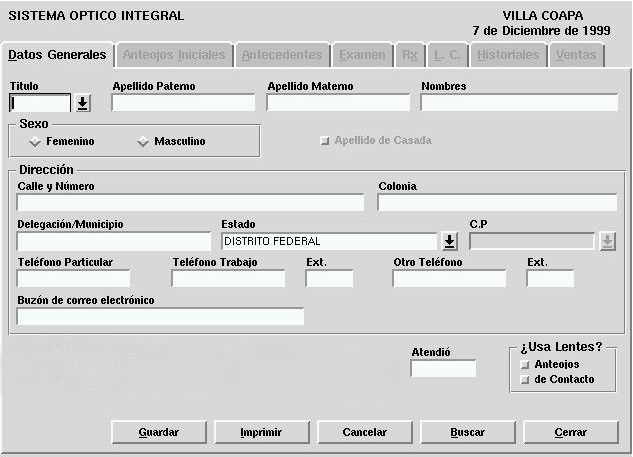Click the Atendió input field

coord(443,369)
